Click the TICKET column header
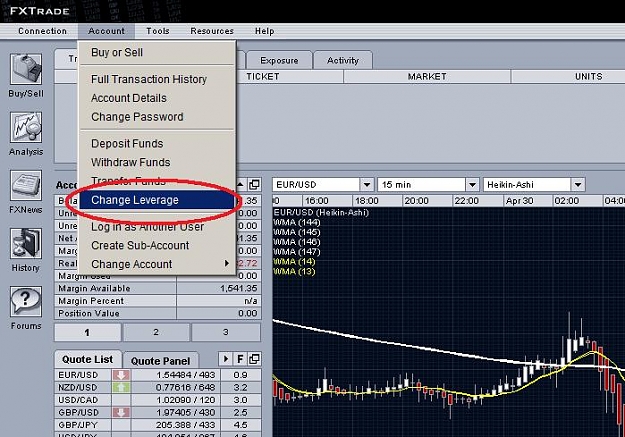 coord(263,77)
